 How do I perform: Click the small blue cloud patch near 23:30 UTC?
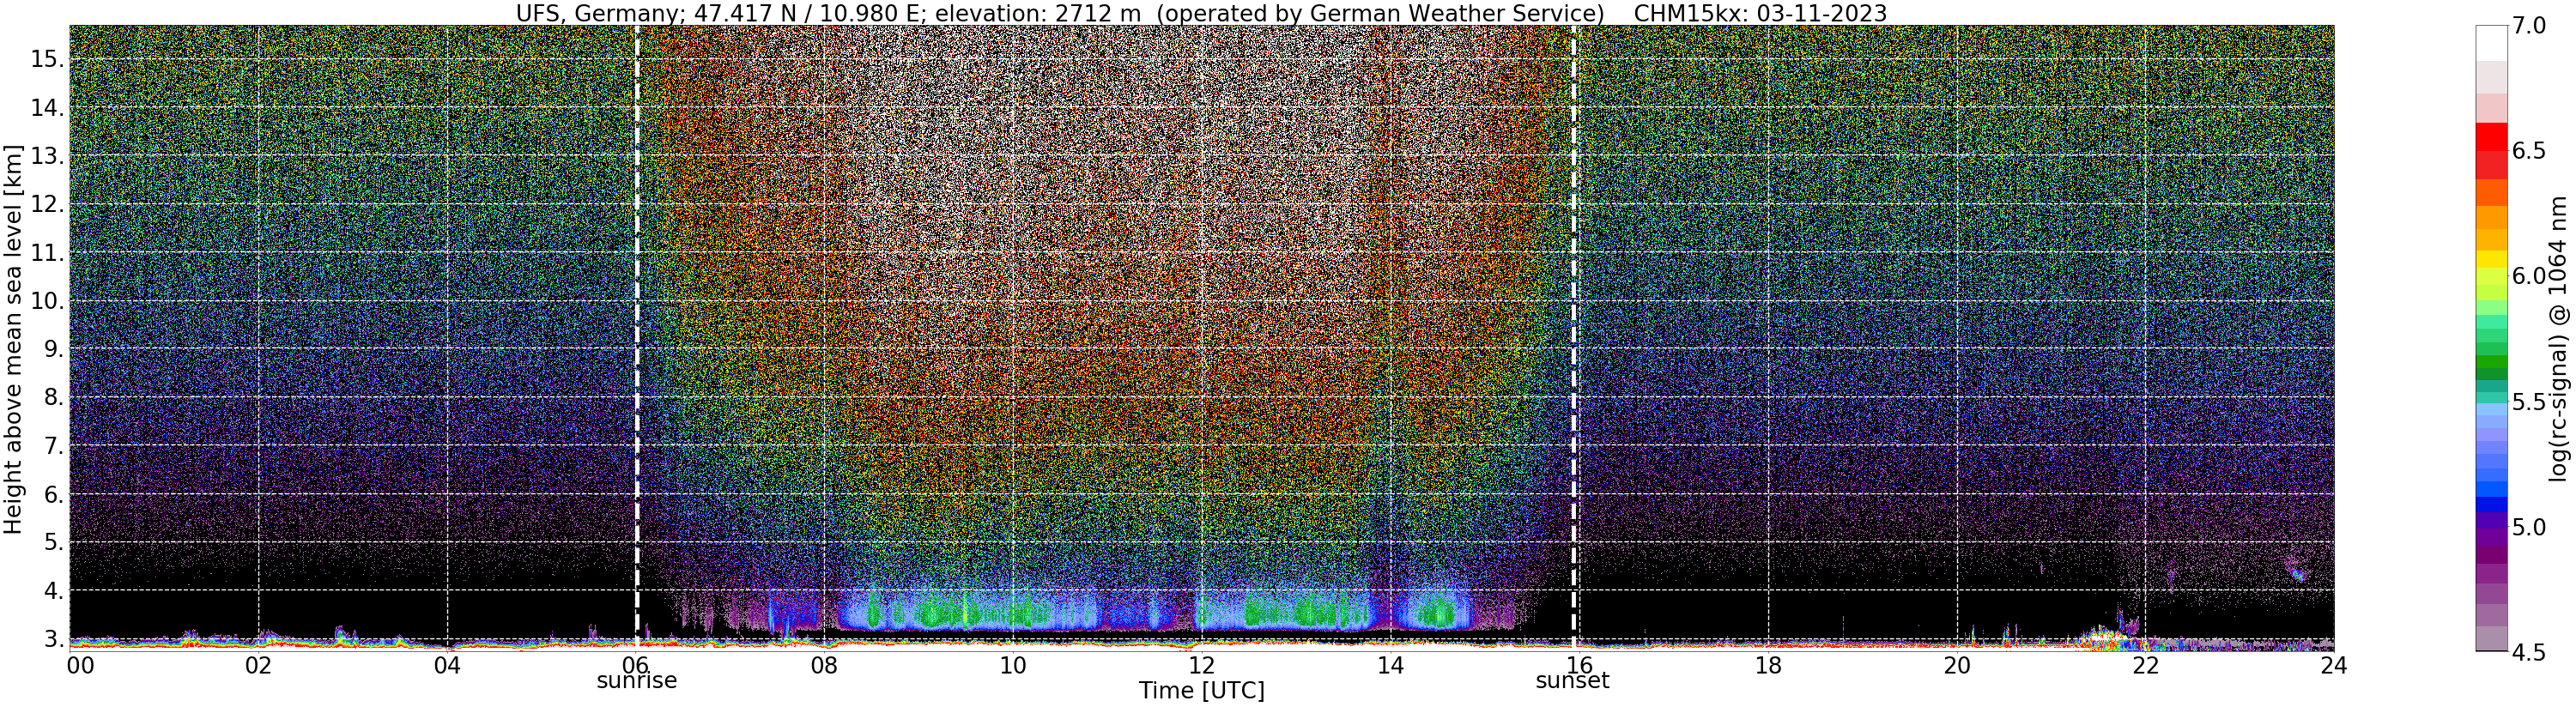click(2297, 574)
